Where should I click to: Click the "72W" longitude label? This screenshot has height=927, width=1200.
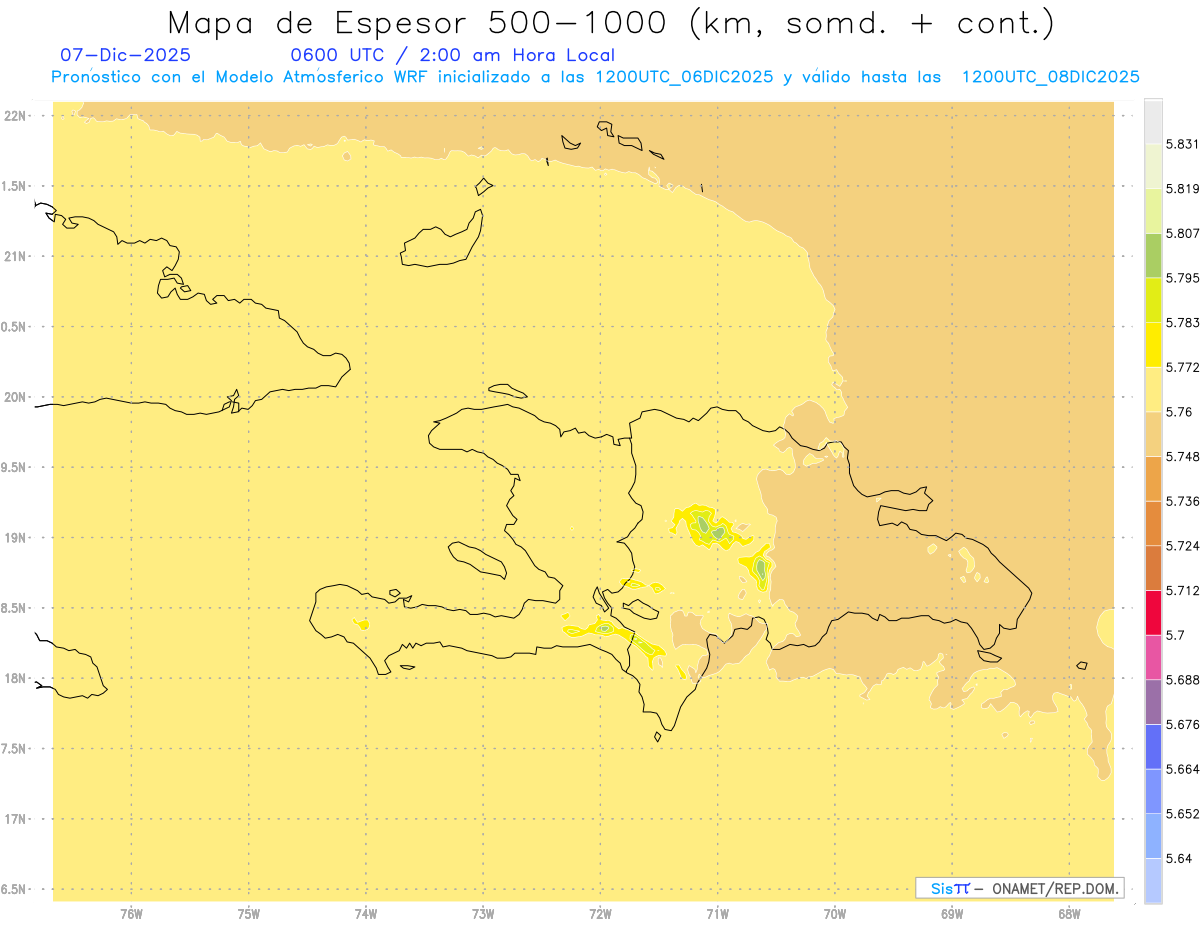click(x=600, y=913)
